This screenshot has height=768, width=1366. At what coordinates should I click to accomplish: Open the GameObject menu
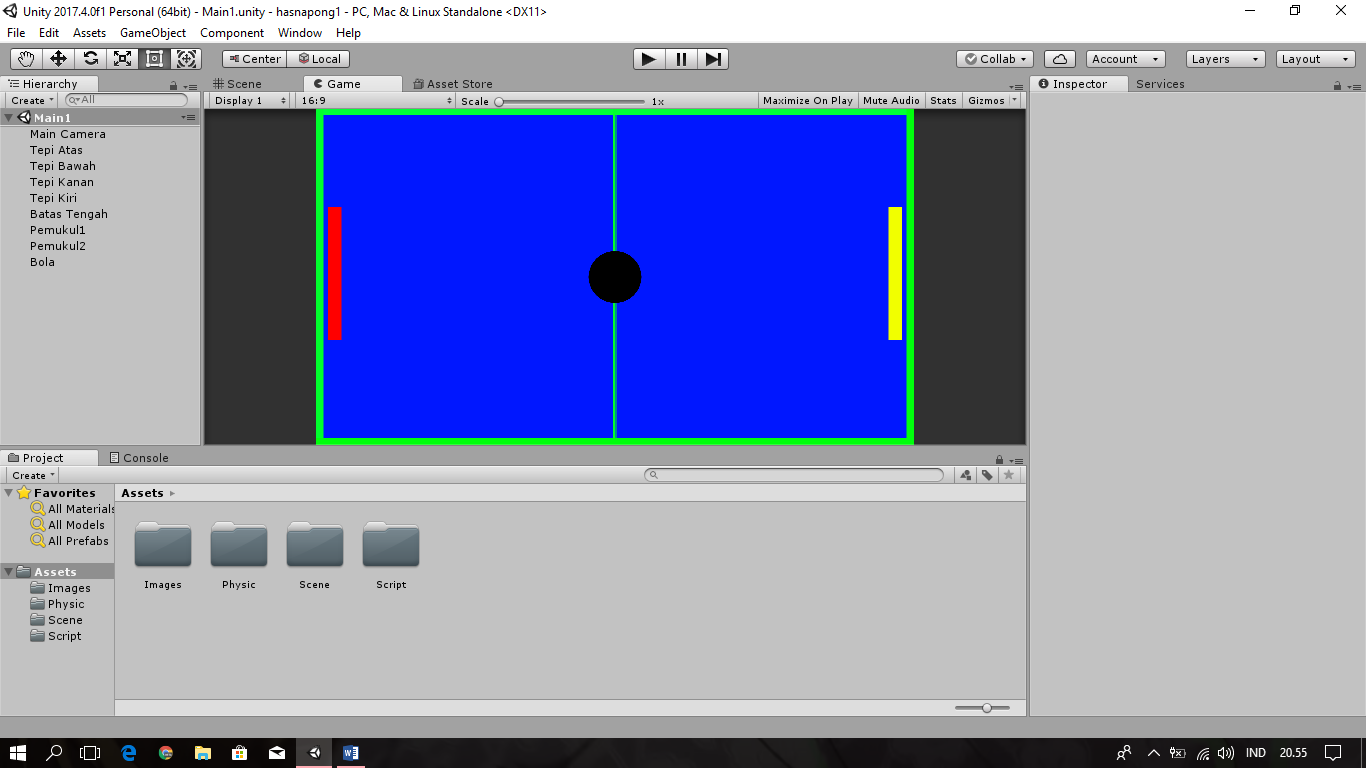tap(153, 33)
